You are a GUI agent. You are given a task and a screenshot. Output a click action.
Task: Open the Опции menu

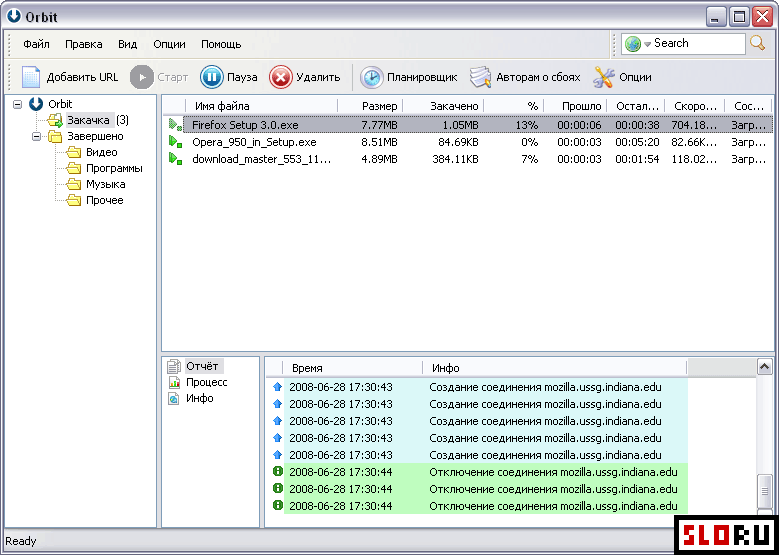[169, 44]
